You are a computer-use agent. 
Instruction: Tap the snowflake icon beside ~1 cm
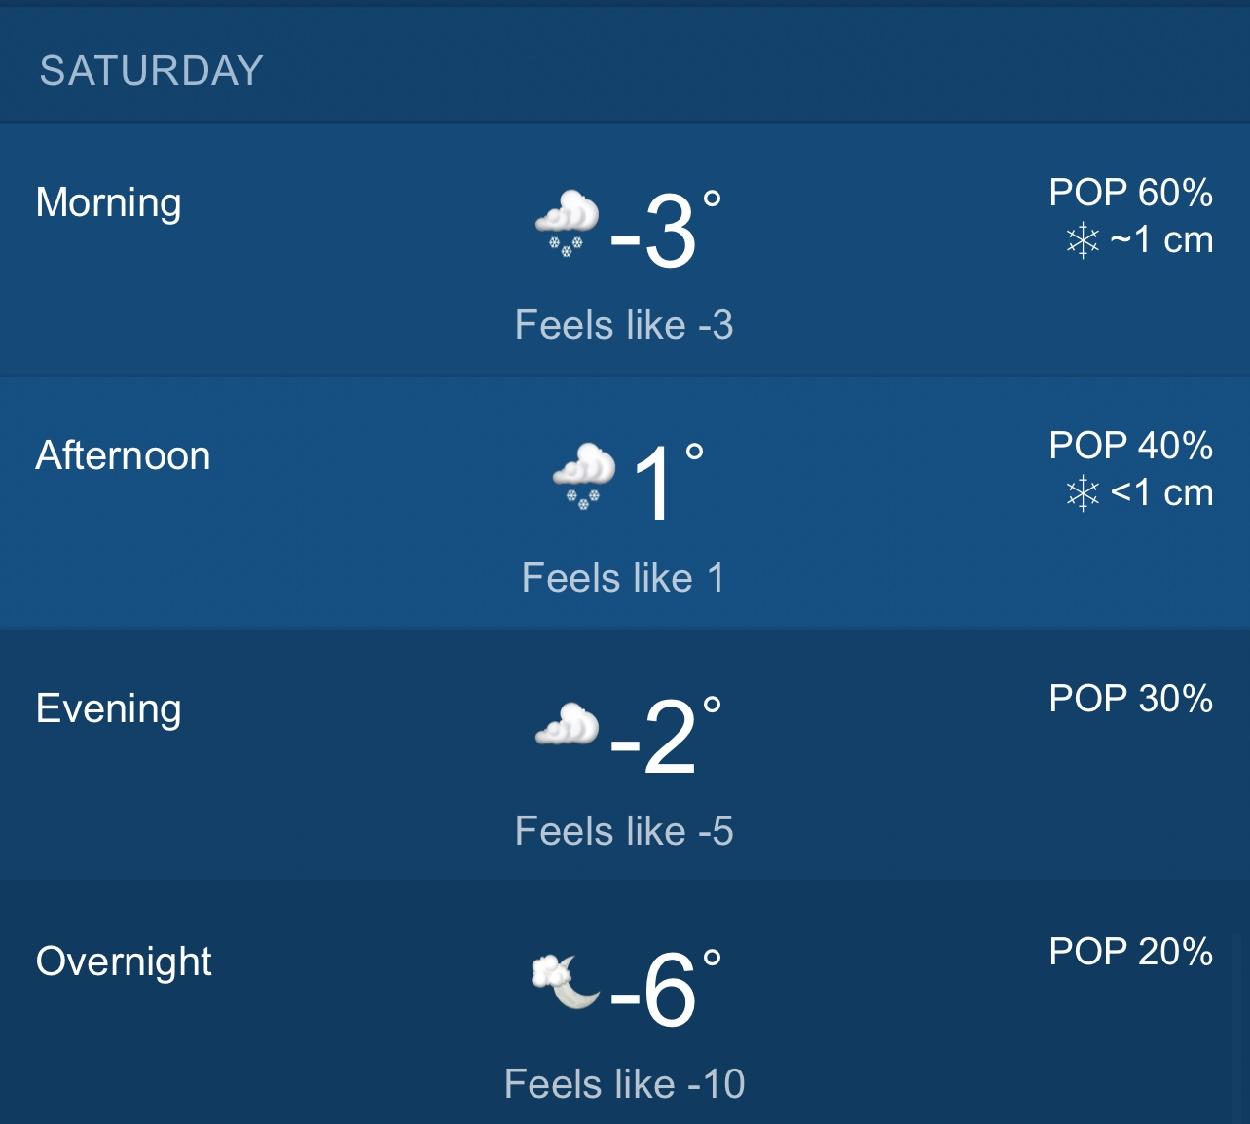1082,240
